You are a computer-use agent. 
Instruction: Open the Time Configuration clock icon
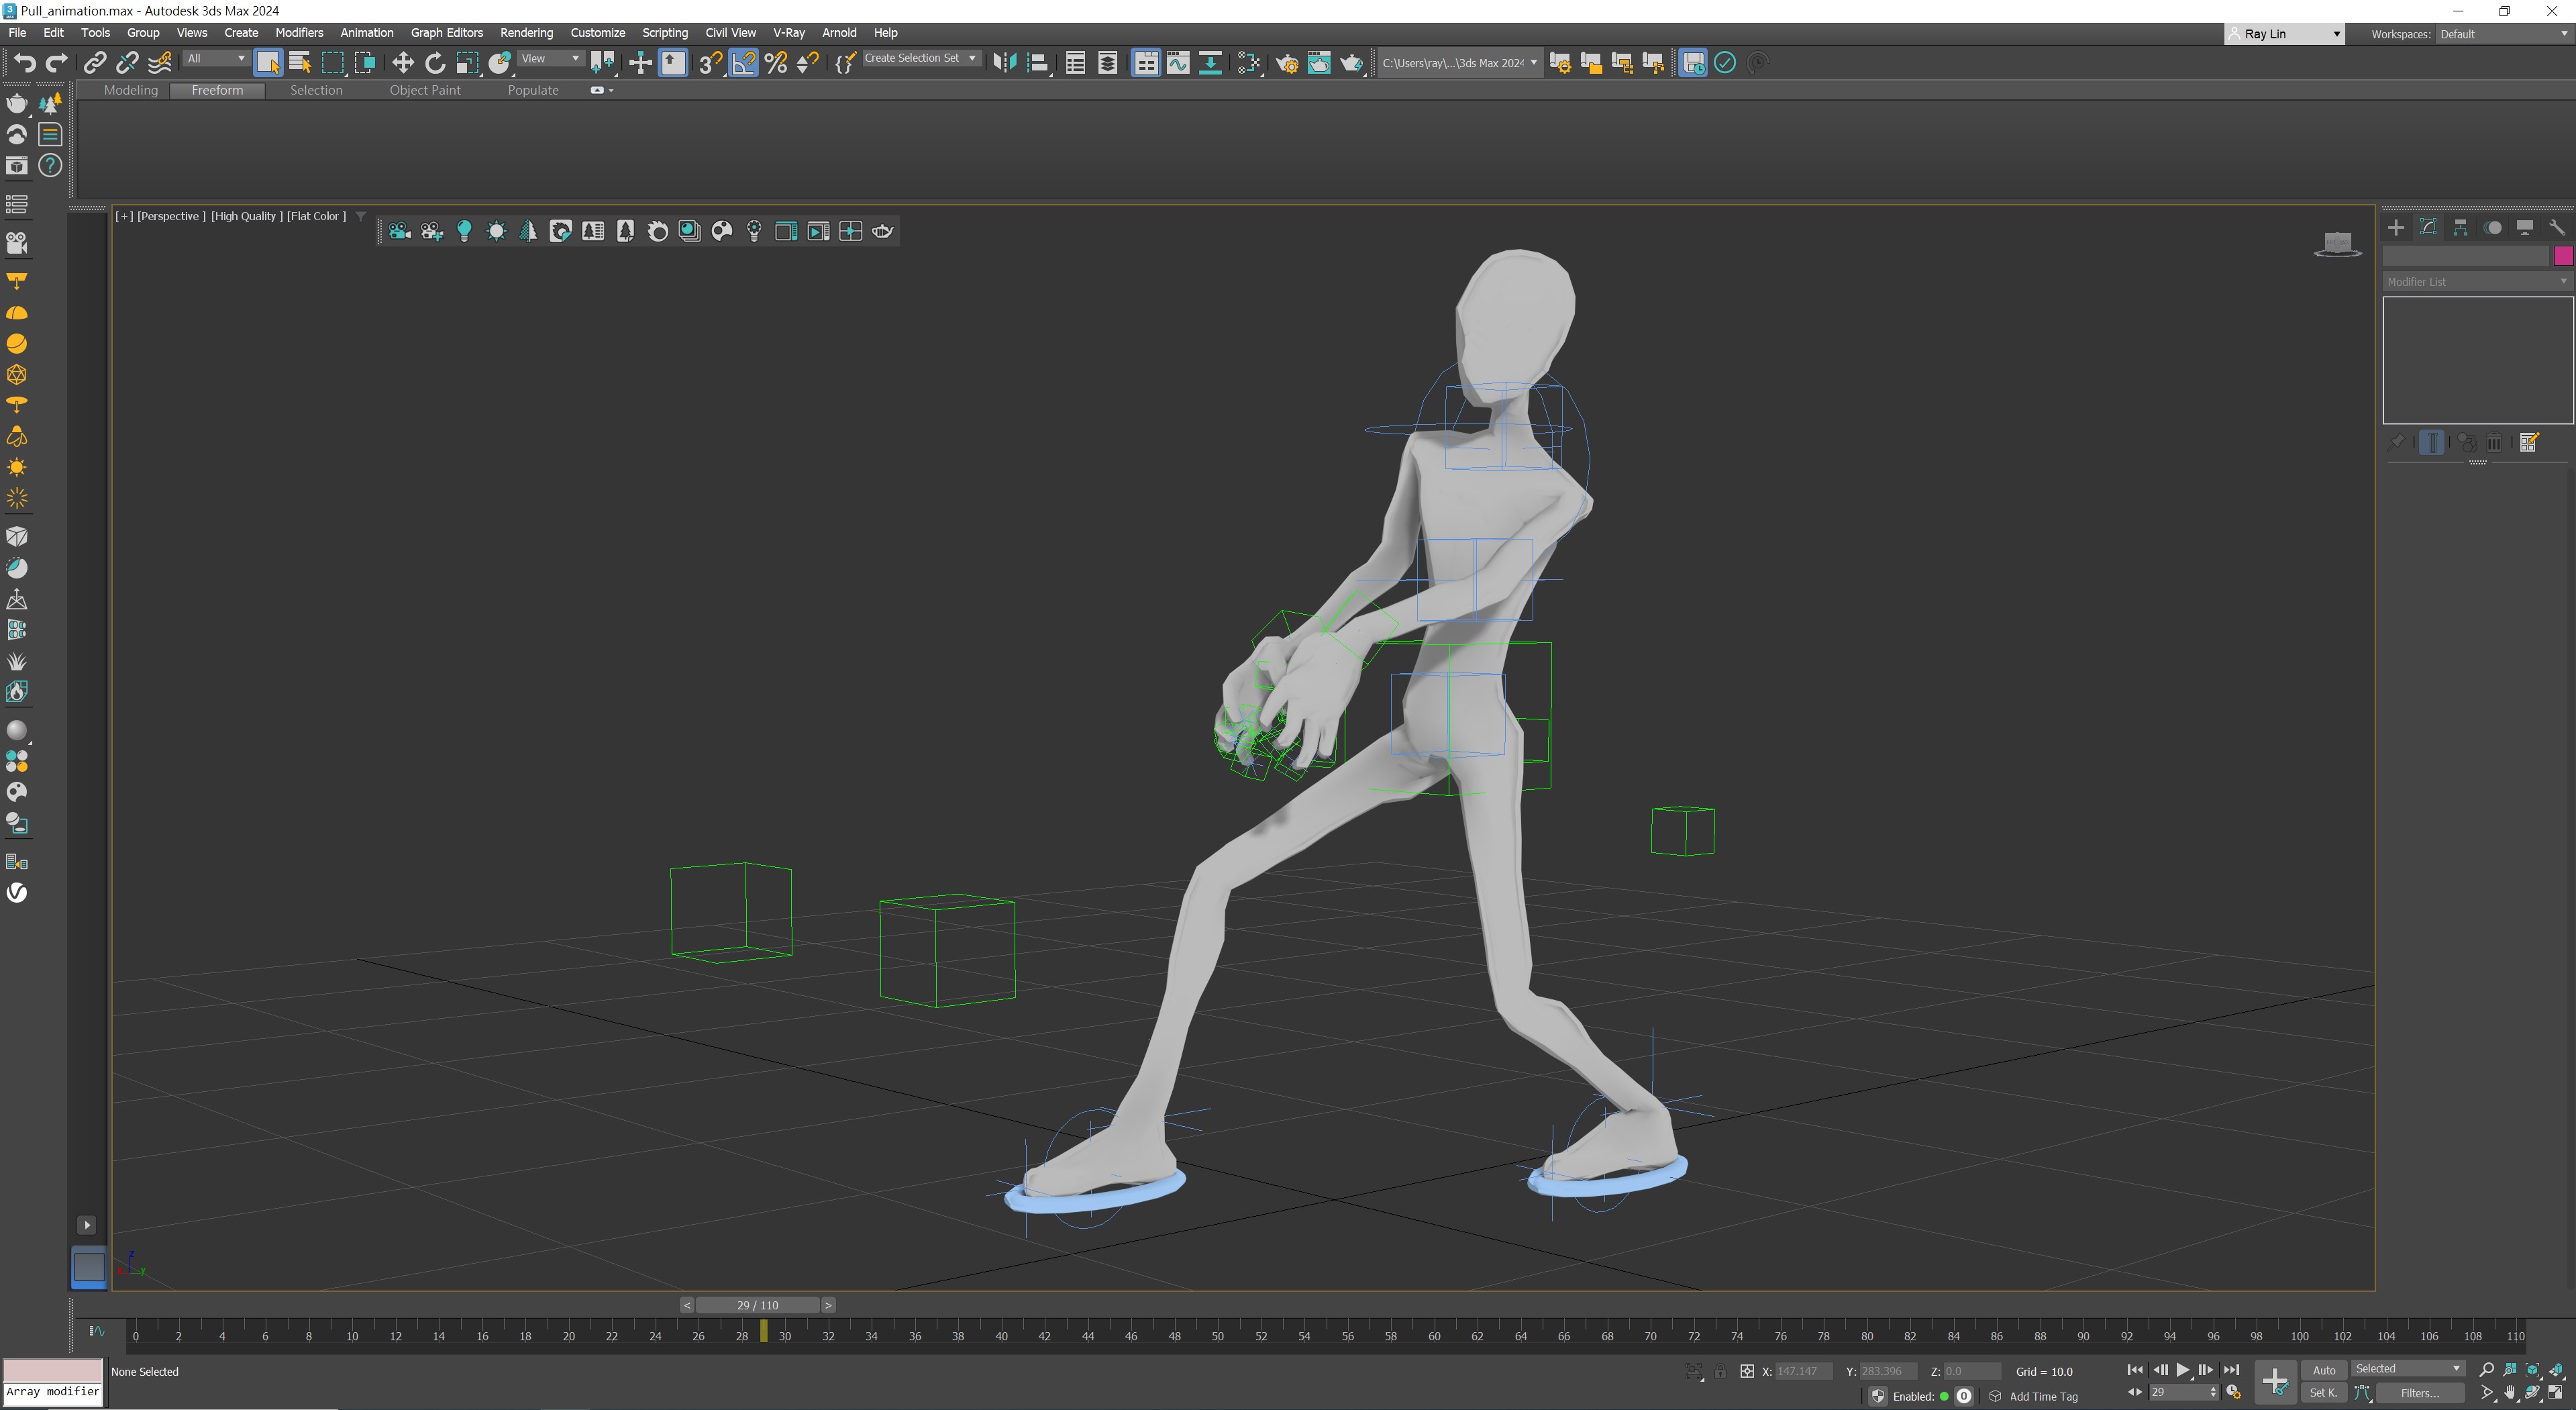[2233, 1392]
